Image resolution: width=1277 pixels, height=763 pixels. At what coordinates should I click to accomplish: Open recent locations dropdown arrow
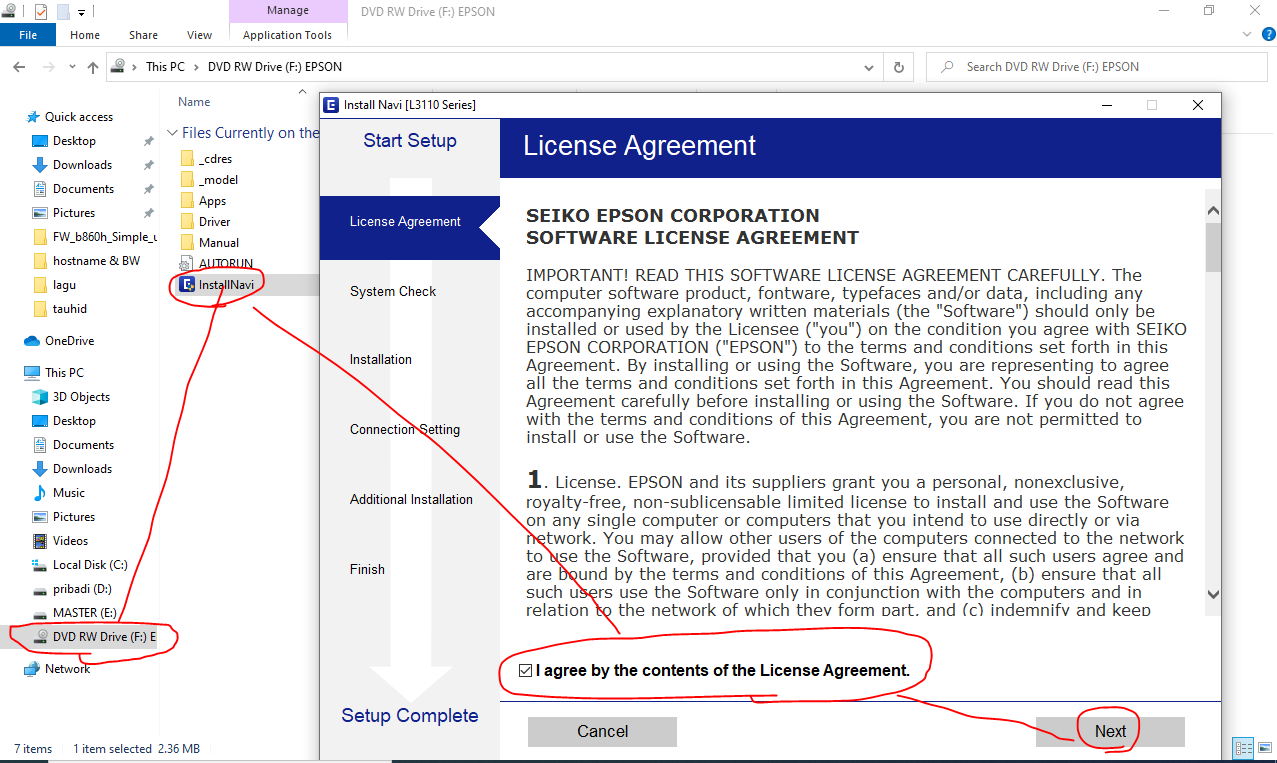[72, 68]
